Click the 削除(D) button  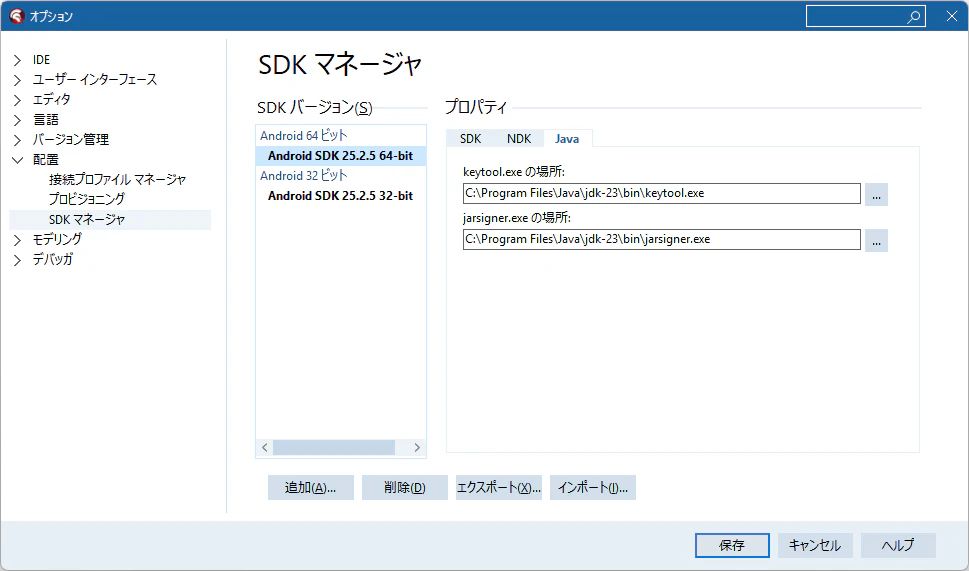pyautogui.click(x=405, y=488)
